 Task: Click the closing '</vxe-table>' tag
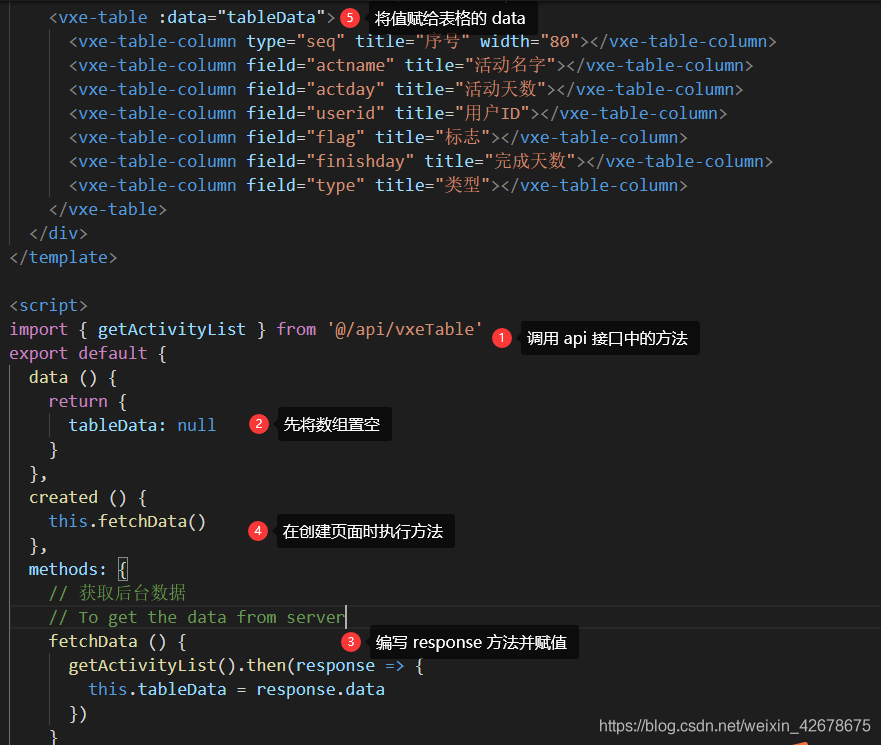(108, 210)
